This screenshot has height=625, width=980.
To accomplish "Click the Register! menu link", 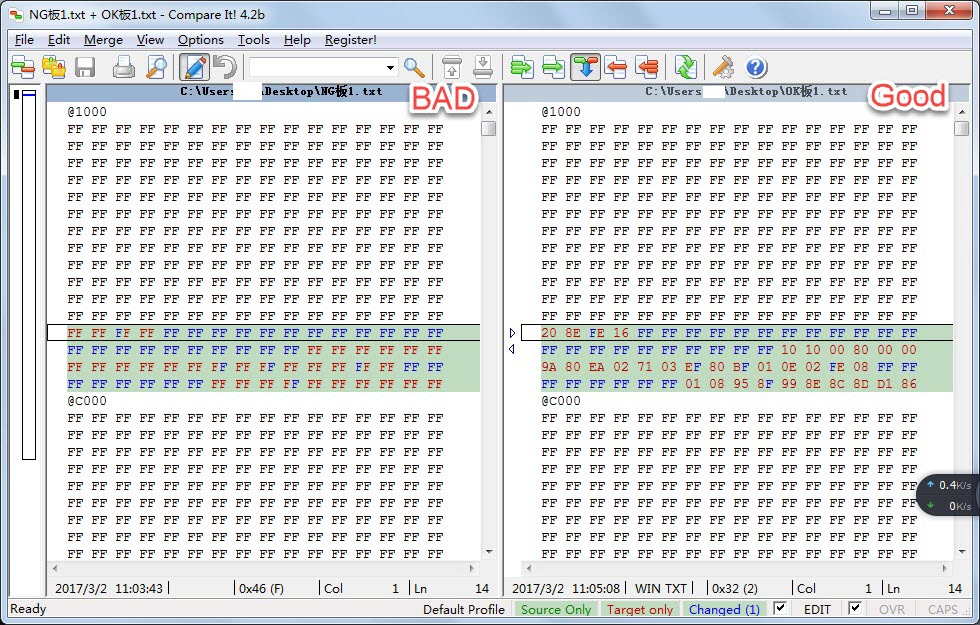I will click(351, 40).
